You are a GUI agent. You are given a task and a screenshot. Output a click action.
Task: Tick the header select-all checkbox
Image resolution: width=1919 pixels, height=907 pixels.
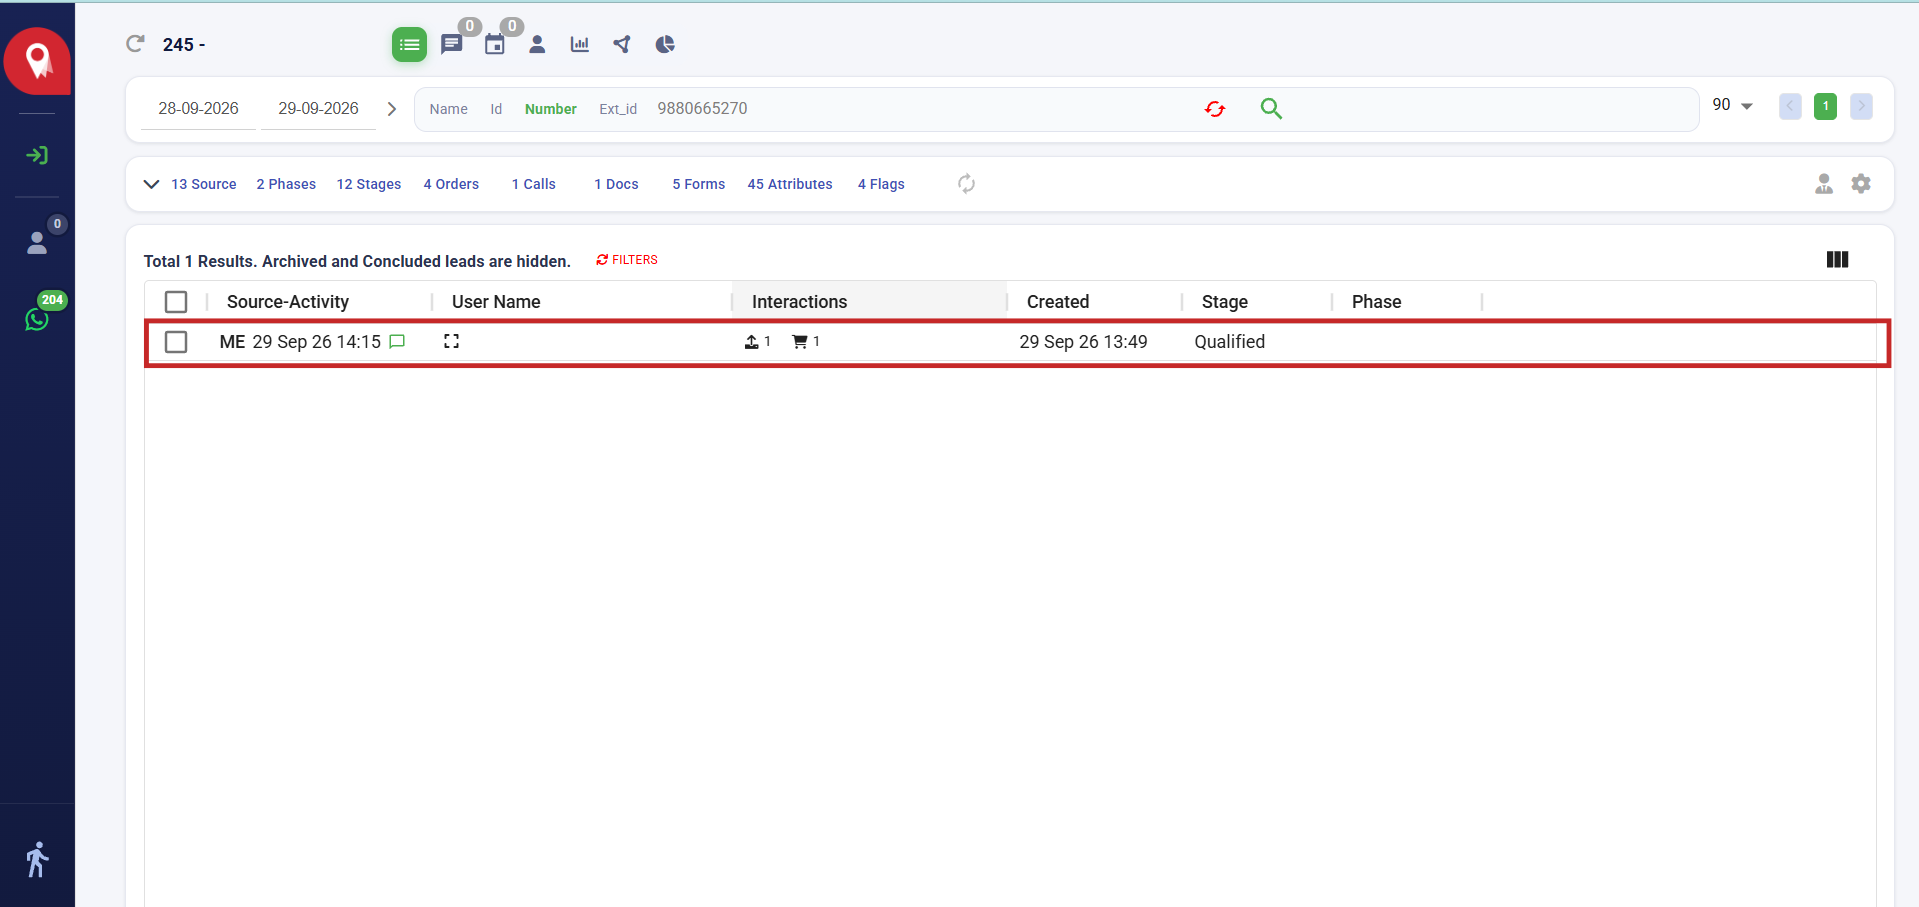[x=176, y=302]
